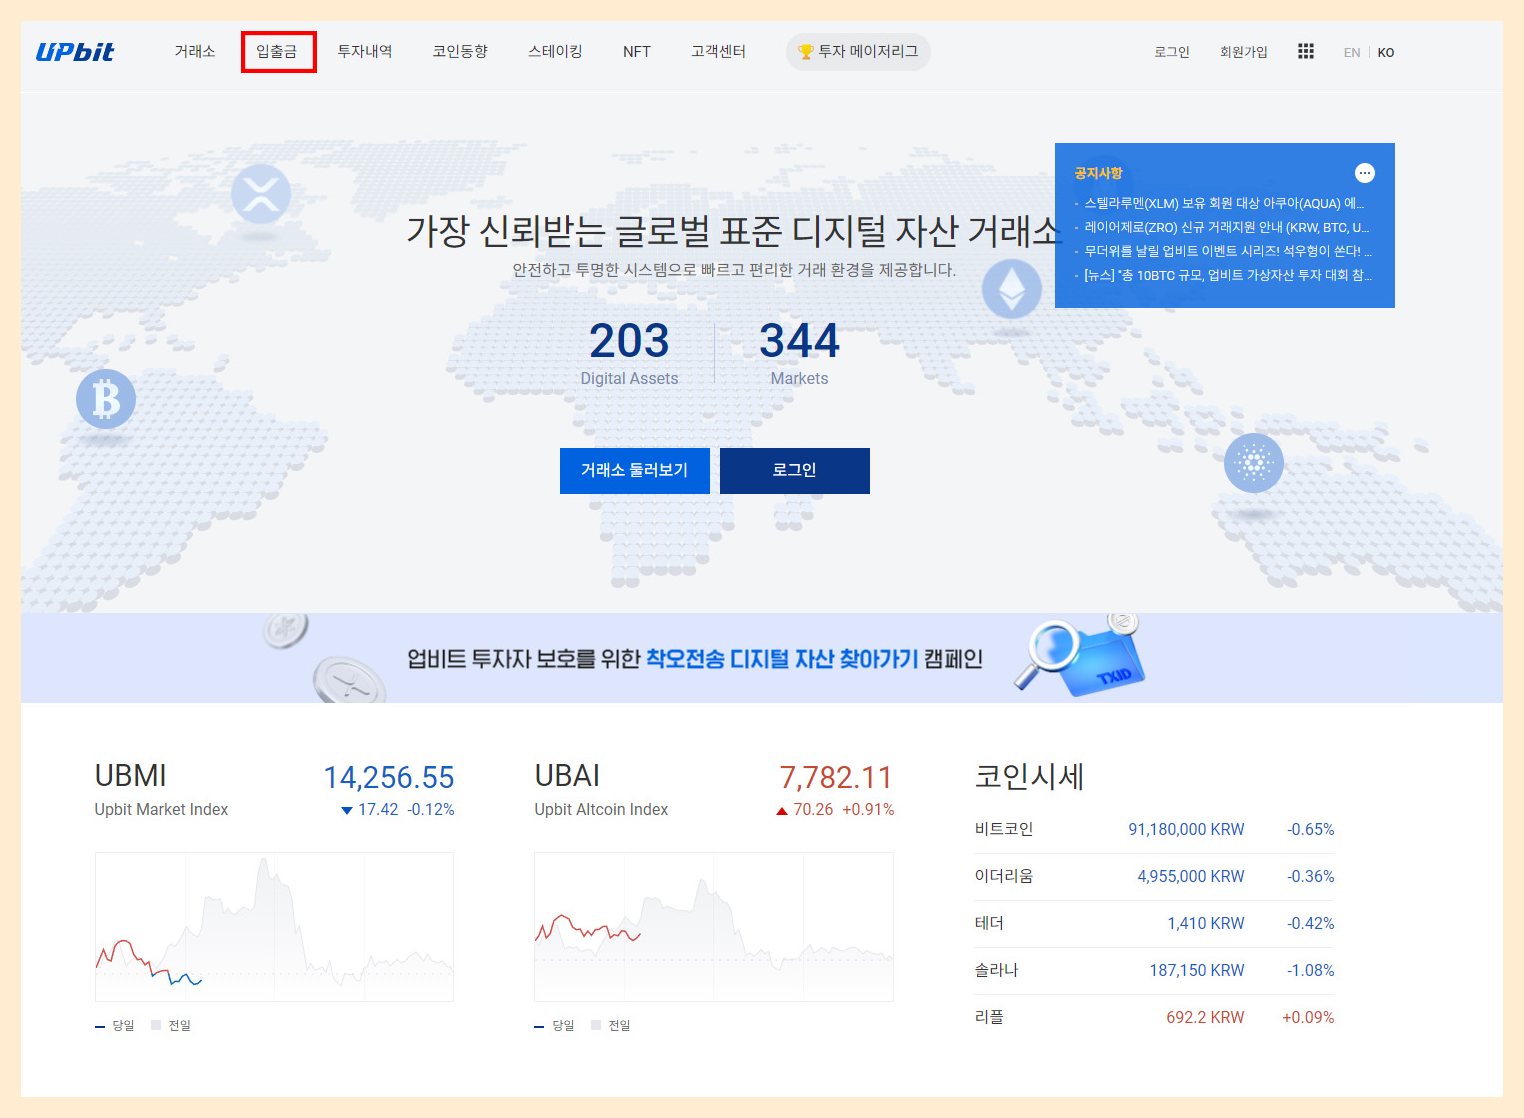Click the 투자 메이저리그 trophy button
Viewport: 1524px width, 1118px height.
[858, 52]
